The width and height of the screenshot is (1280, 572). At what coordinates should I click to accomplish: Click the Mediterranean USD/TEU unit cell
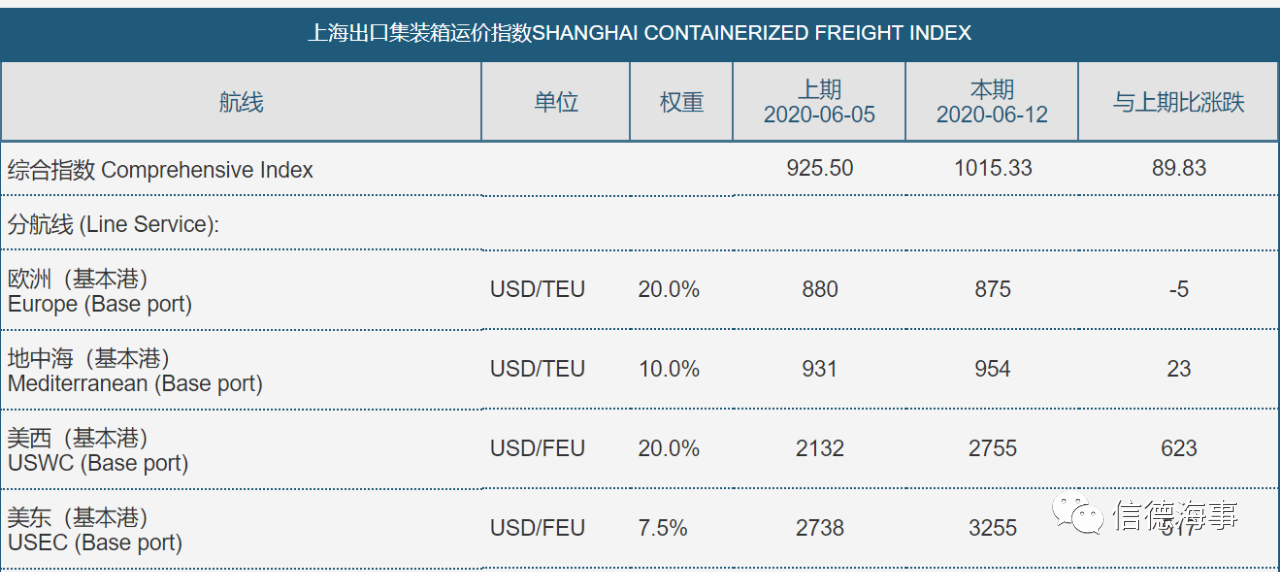coord(537,369)
